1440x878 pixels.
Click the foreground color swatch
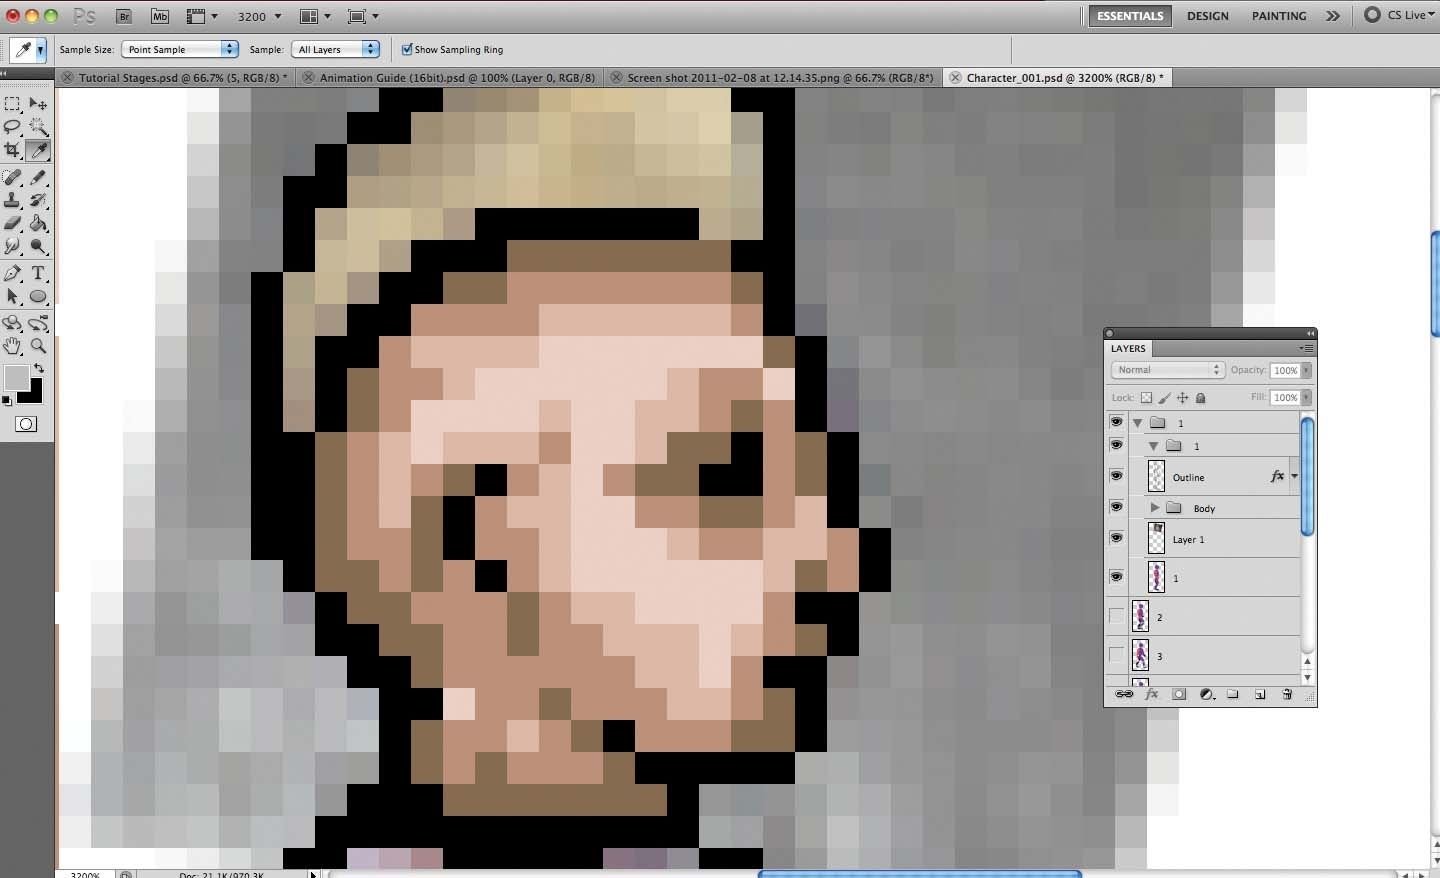(x=15, y=377)
